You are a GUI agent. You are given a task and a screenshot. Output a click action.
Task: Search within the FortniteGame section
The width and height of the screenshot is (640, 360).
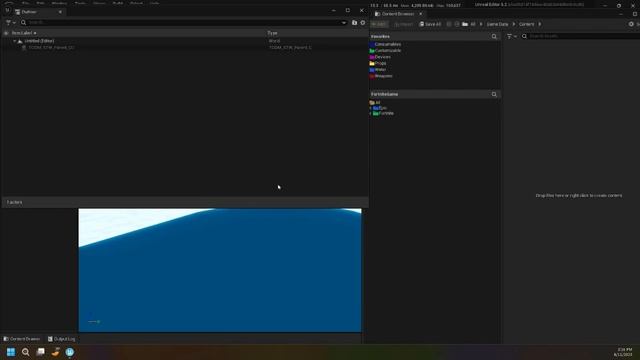pyautogui.click(x=494, y=94)
